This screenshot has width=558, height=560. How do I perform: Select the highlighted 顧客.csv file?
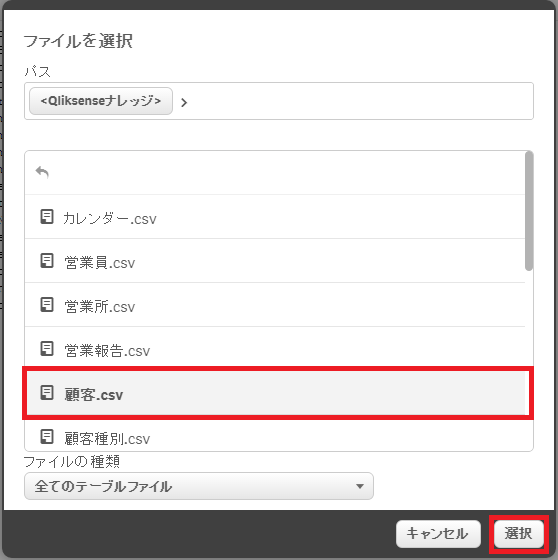point(278,393)
